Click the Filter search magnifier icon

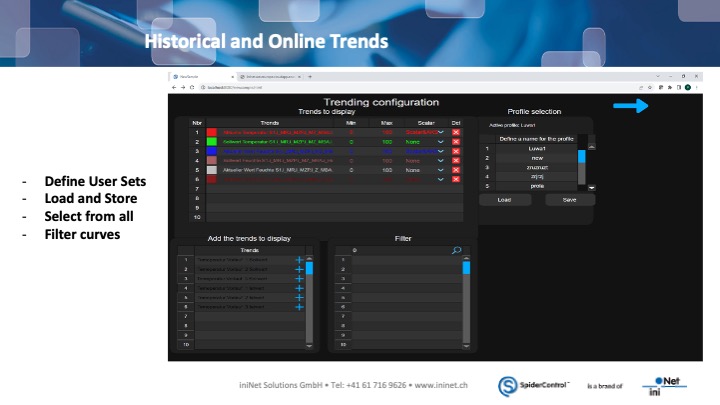456,250
